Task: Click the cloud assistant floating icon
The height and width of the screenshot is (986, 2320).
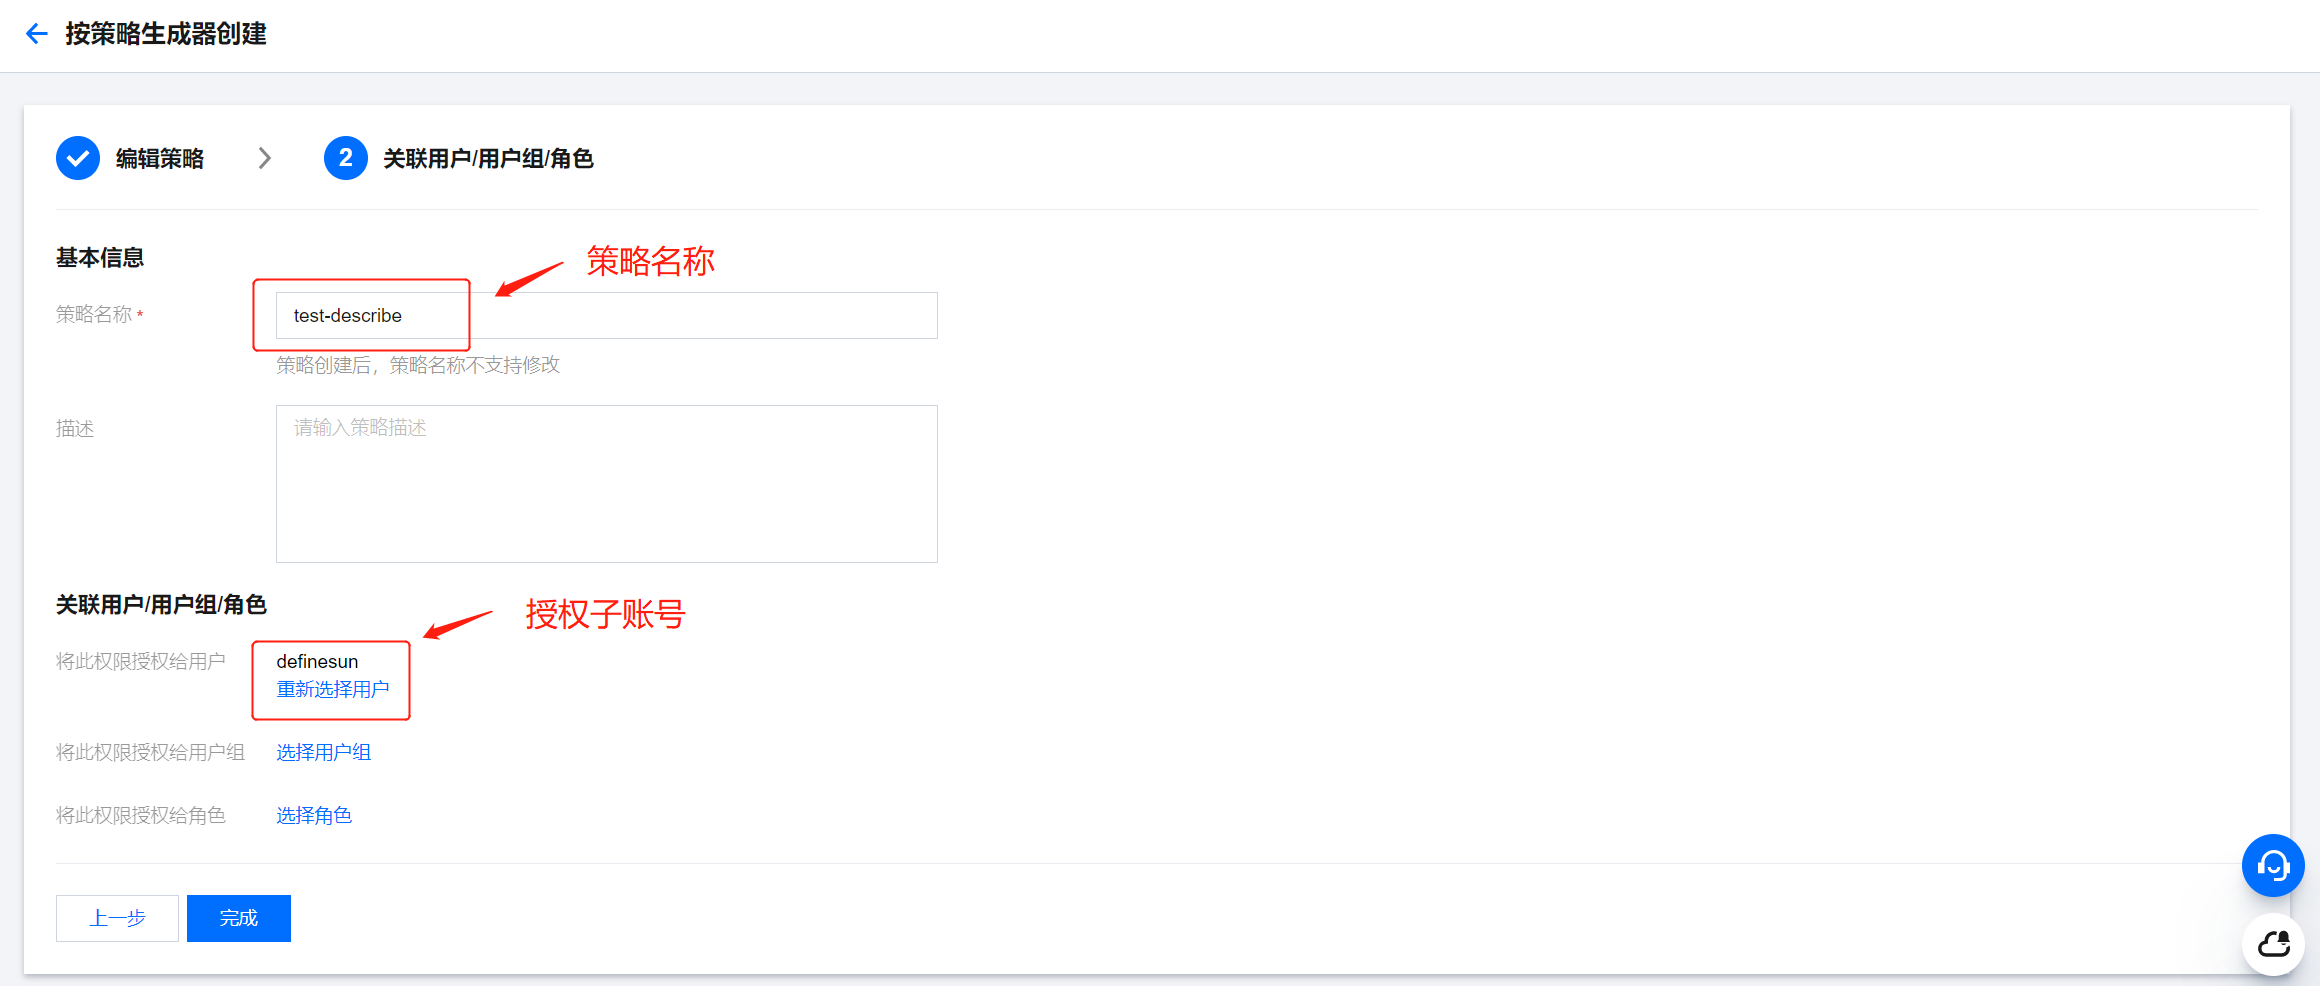Action: point(2272,943)
